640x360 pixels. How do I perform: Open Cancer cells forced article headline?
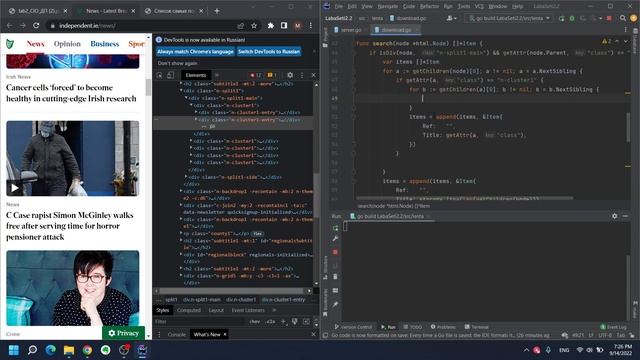(x=71, y=93)
